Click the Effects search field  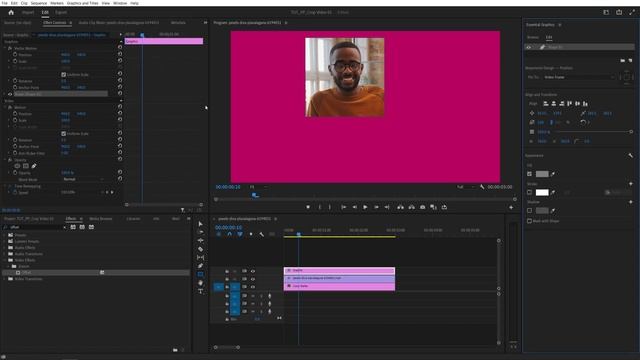[x=35, y=227]
